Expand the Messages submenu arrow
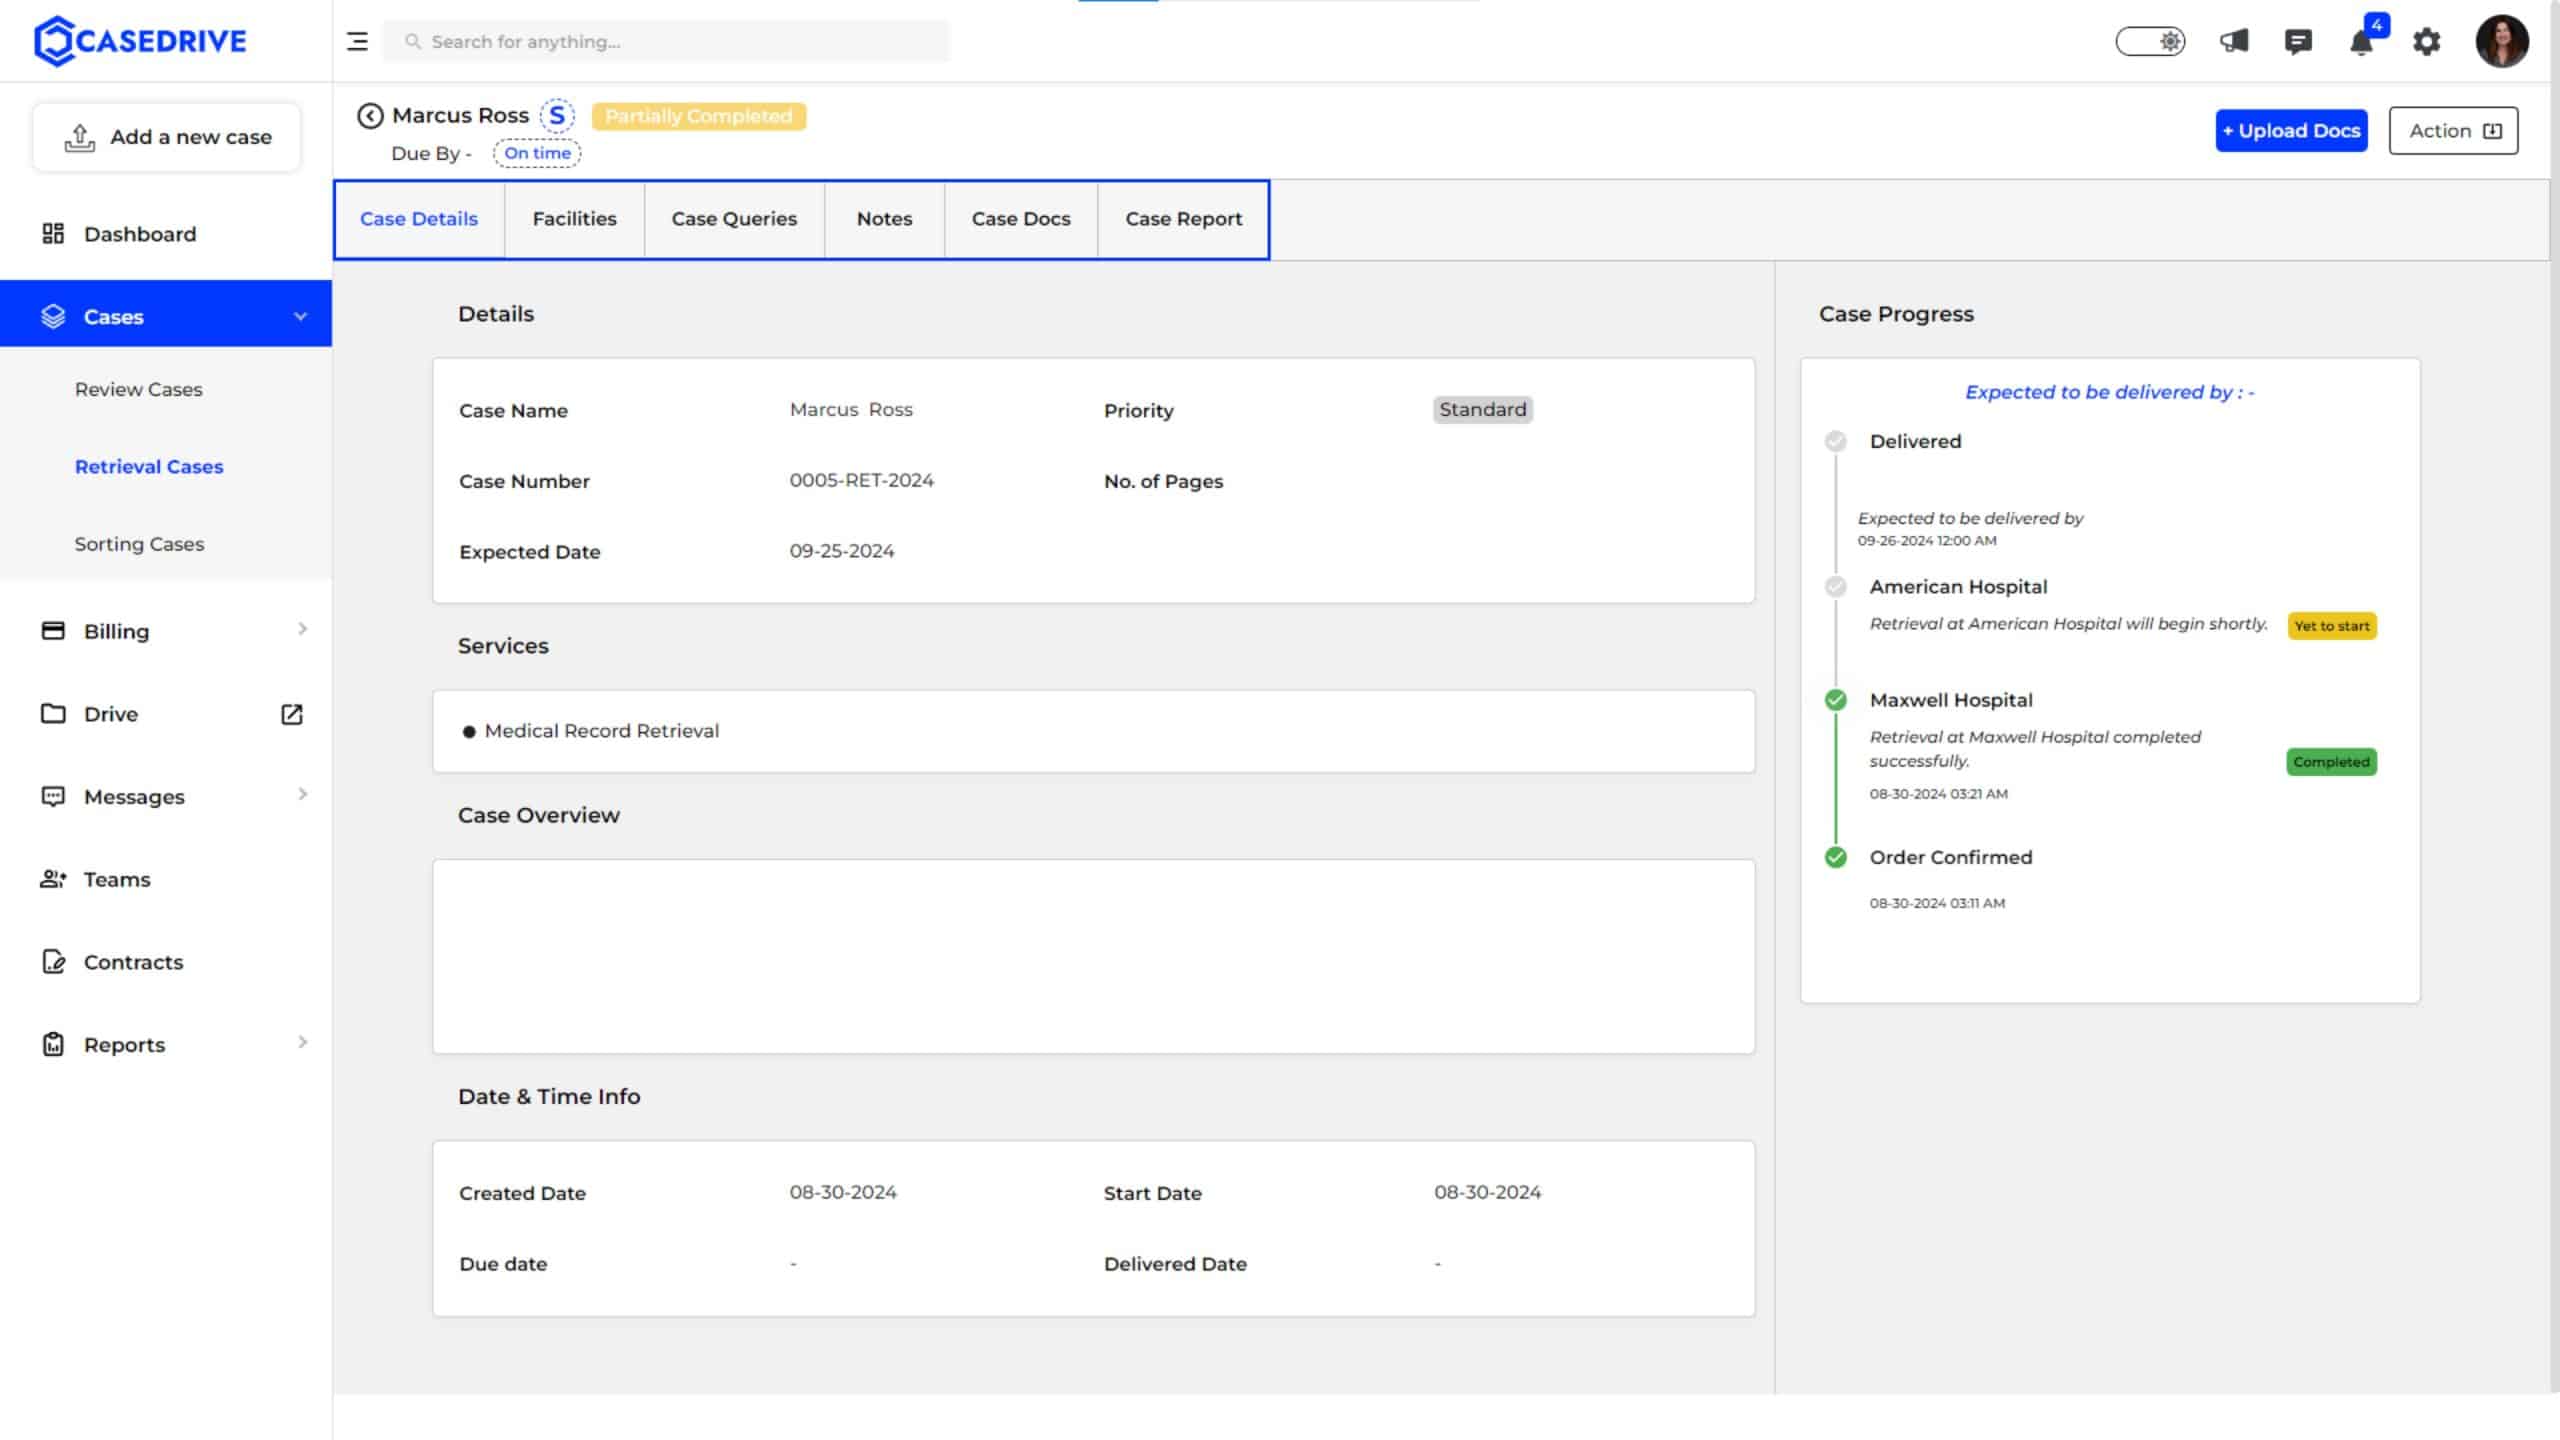The image size is (2560, 1440). [x=302, y=794]
